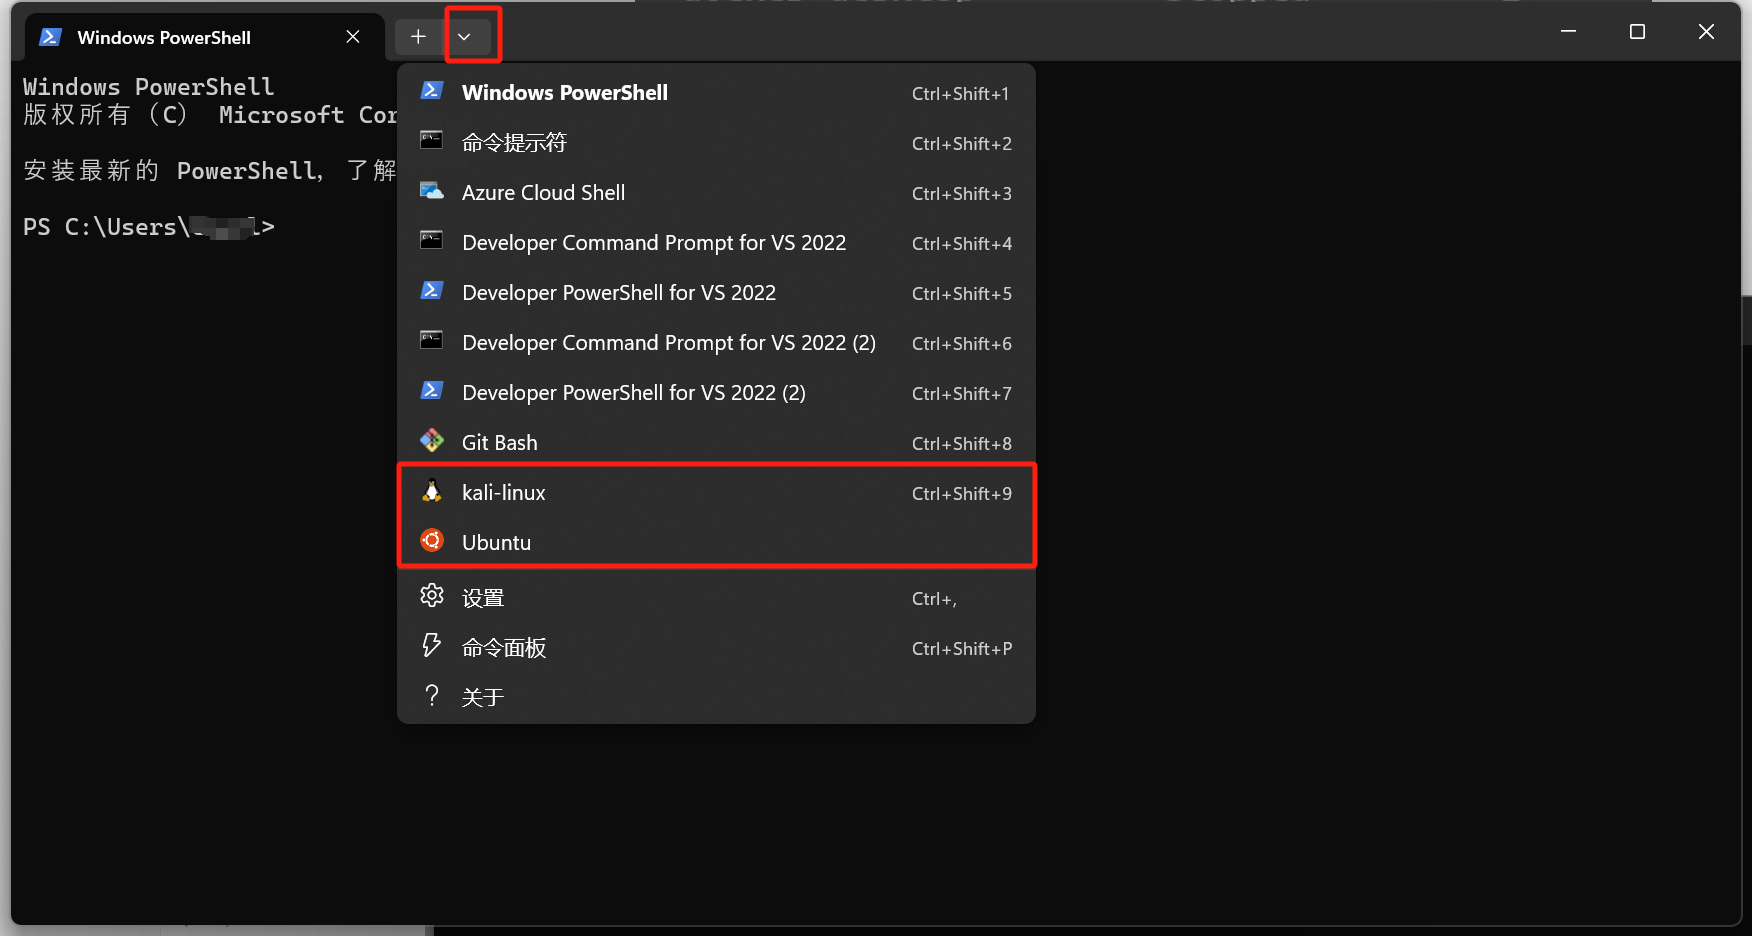Click the Ubuntu orange logo icon
Viewport: 1752px width, 936px height.
[432, 540]
